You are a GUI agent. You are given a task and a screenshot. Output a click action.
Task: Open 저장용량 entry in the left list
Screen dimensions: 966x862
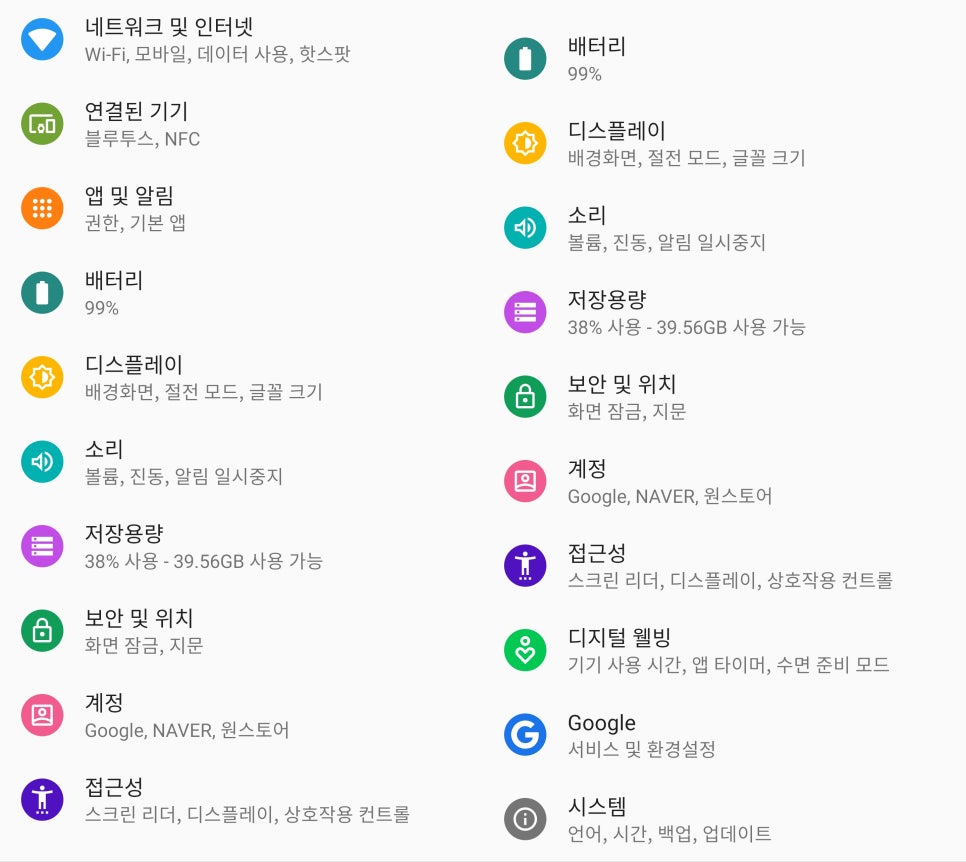tap(242, 546)
